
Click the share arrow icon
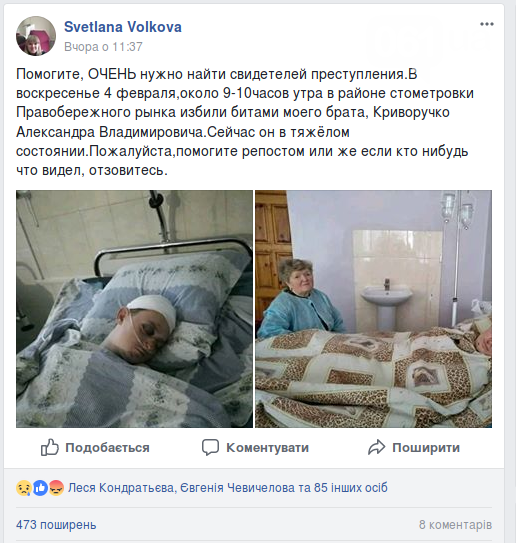[376, 447]
